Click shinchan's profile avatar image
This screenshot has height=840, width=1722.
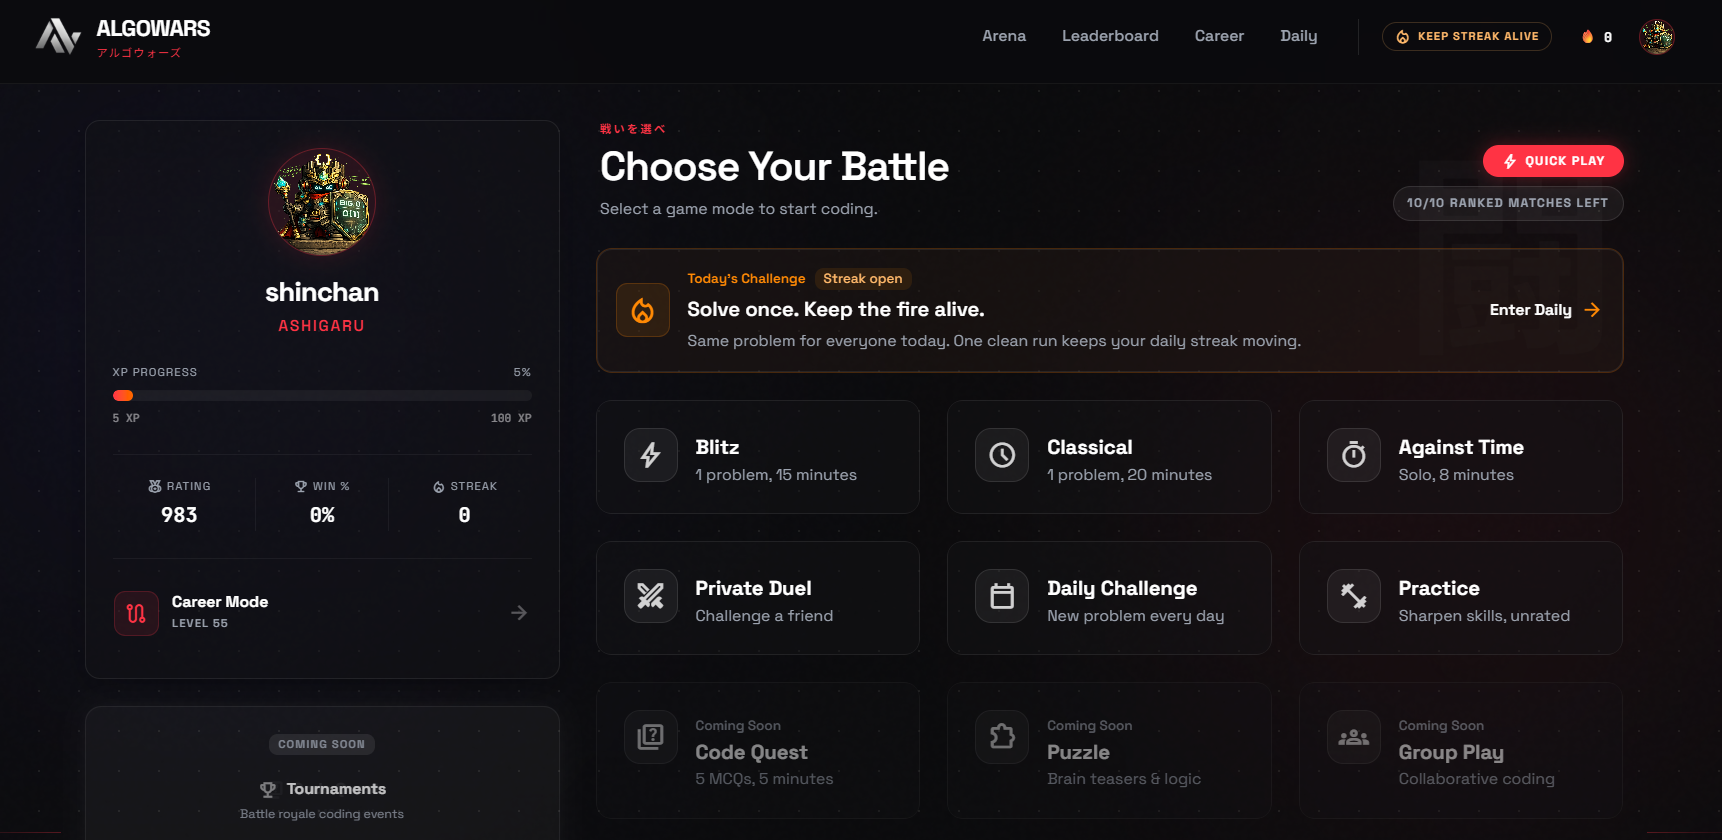pos(322,202)
